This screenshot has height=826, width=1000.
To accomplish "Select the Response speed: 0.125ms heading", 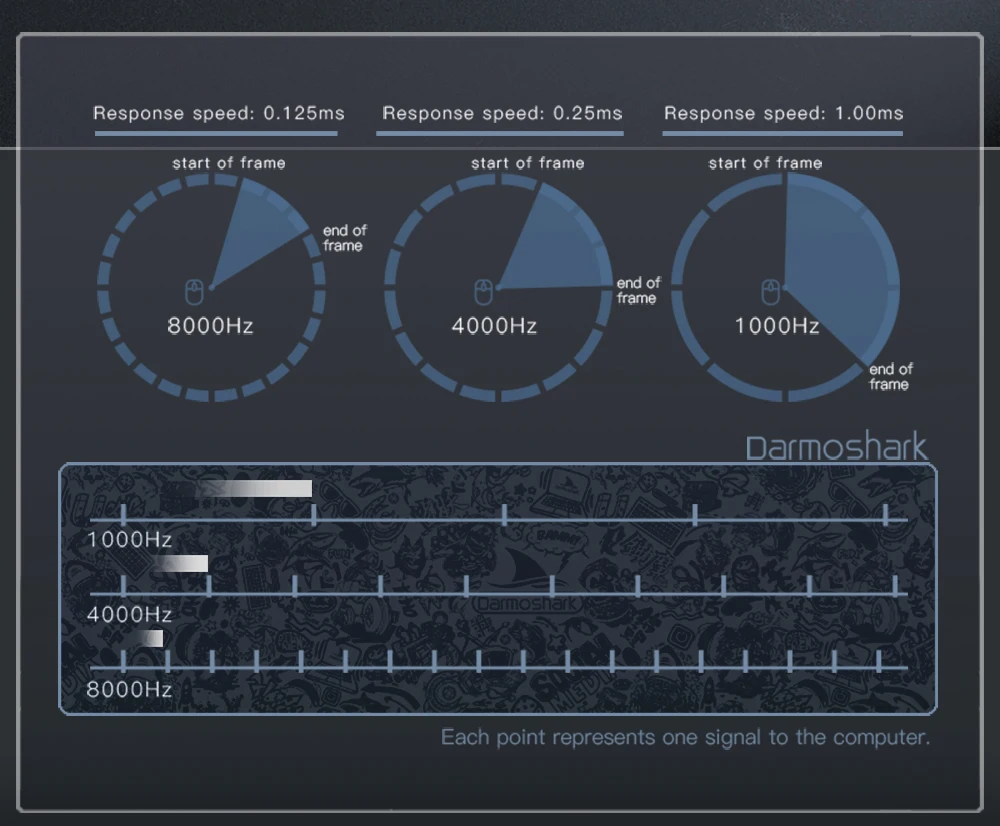I will click(219, 114).
